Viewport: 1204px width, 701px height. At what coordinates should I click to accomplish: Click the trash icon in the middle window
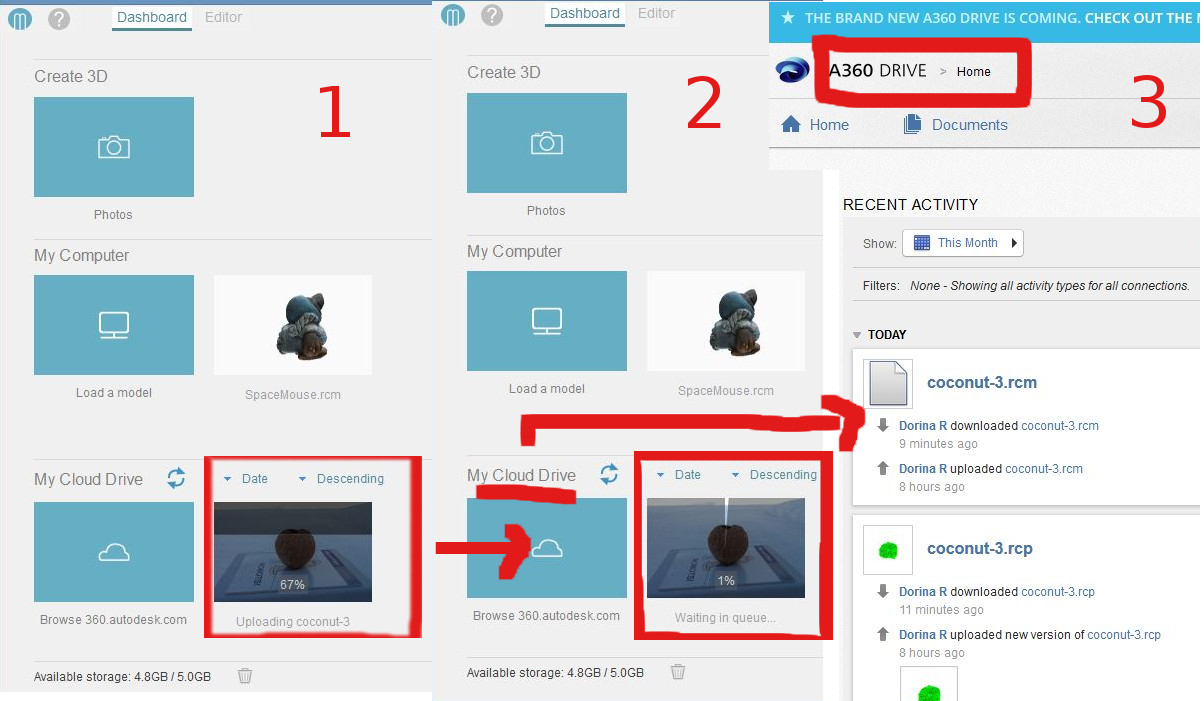pyautogui.click(x=678, y=672)
